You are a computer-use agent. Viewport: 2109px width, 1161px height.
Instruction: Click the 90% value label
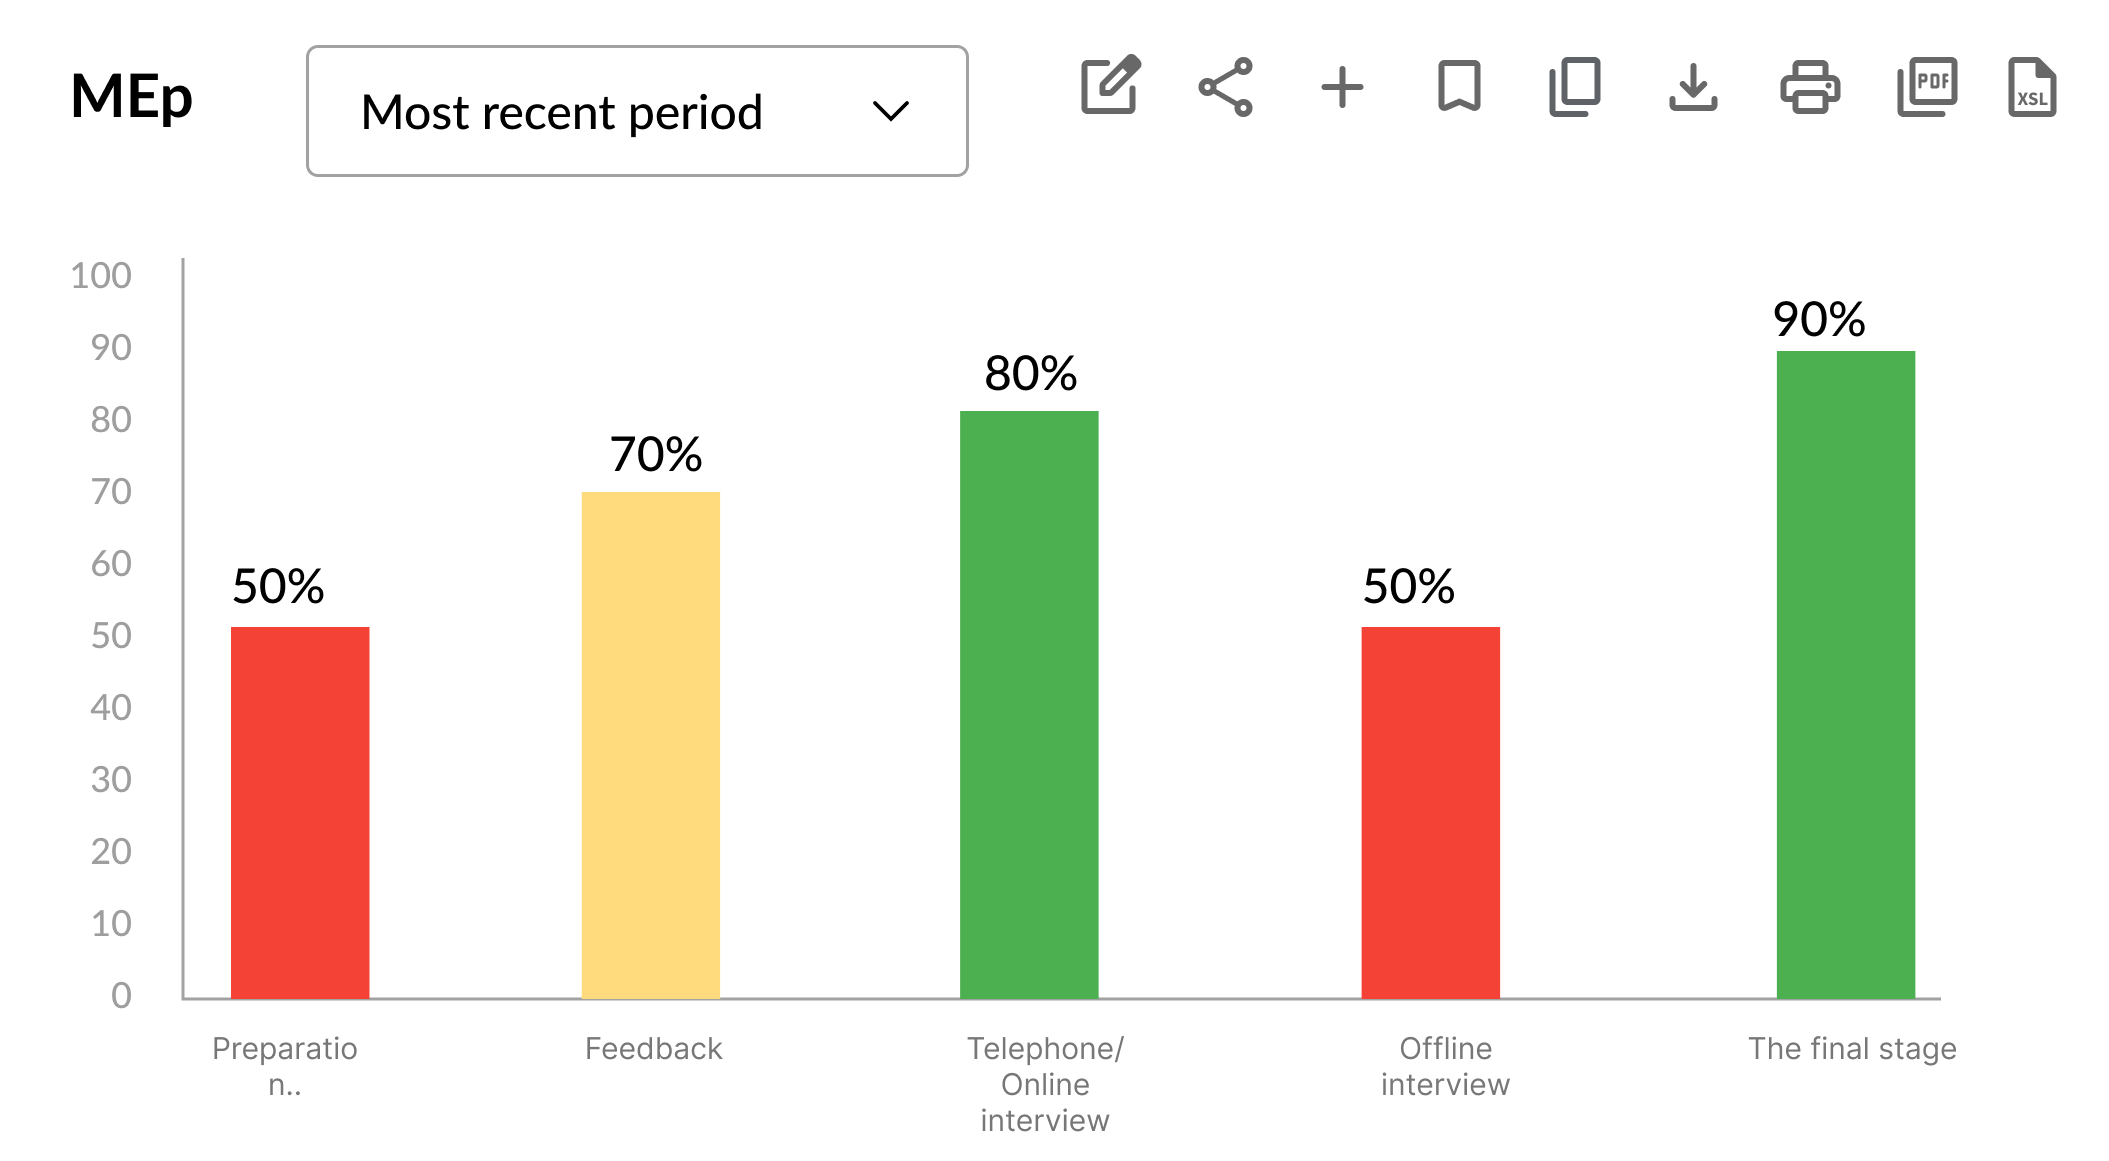[x=1819, y=320]
